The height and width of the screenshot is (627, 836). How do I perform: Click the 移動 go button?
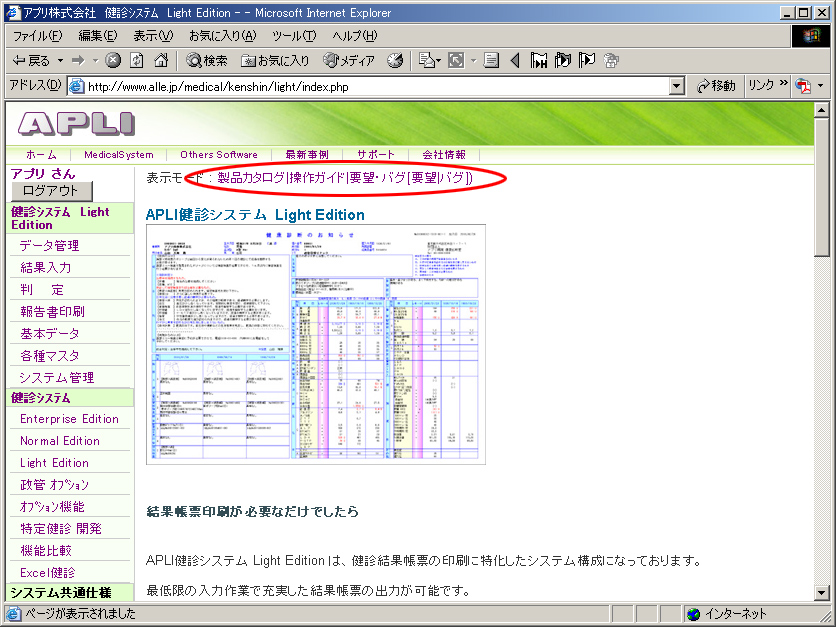click(x=716, y=86)
